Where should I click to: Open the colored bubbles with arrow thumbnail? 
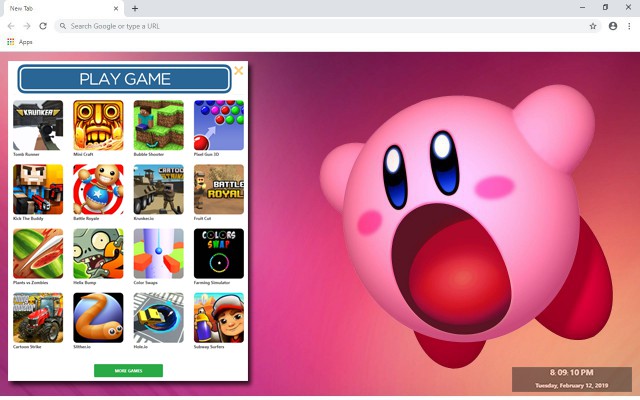click(x=219, y=125)
